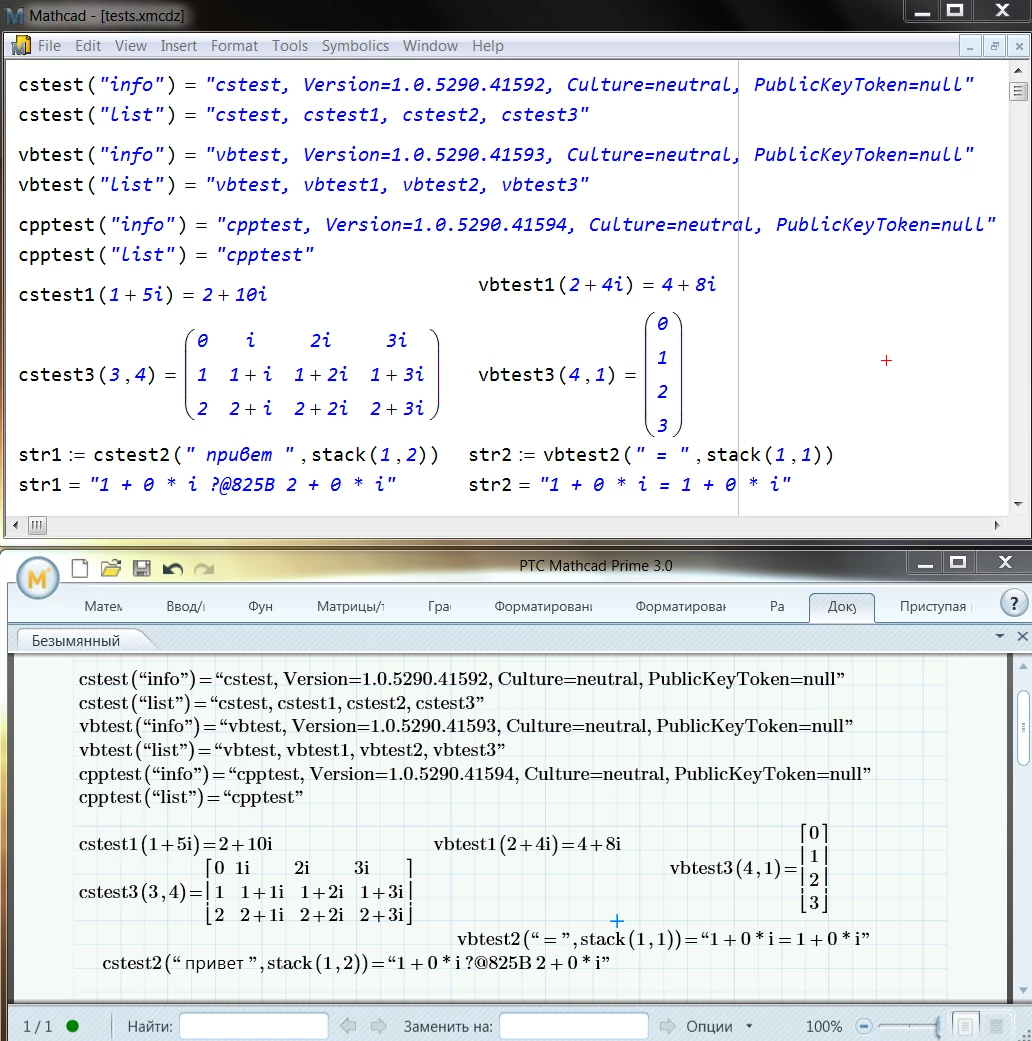Open the View menu in Mathcad

coord(130,46)
